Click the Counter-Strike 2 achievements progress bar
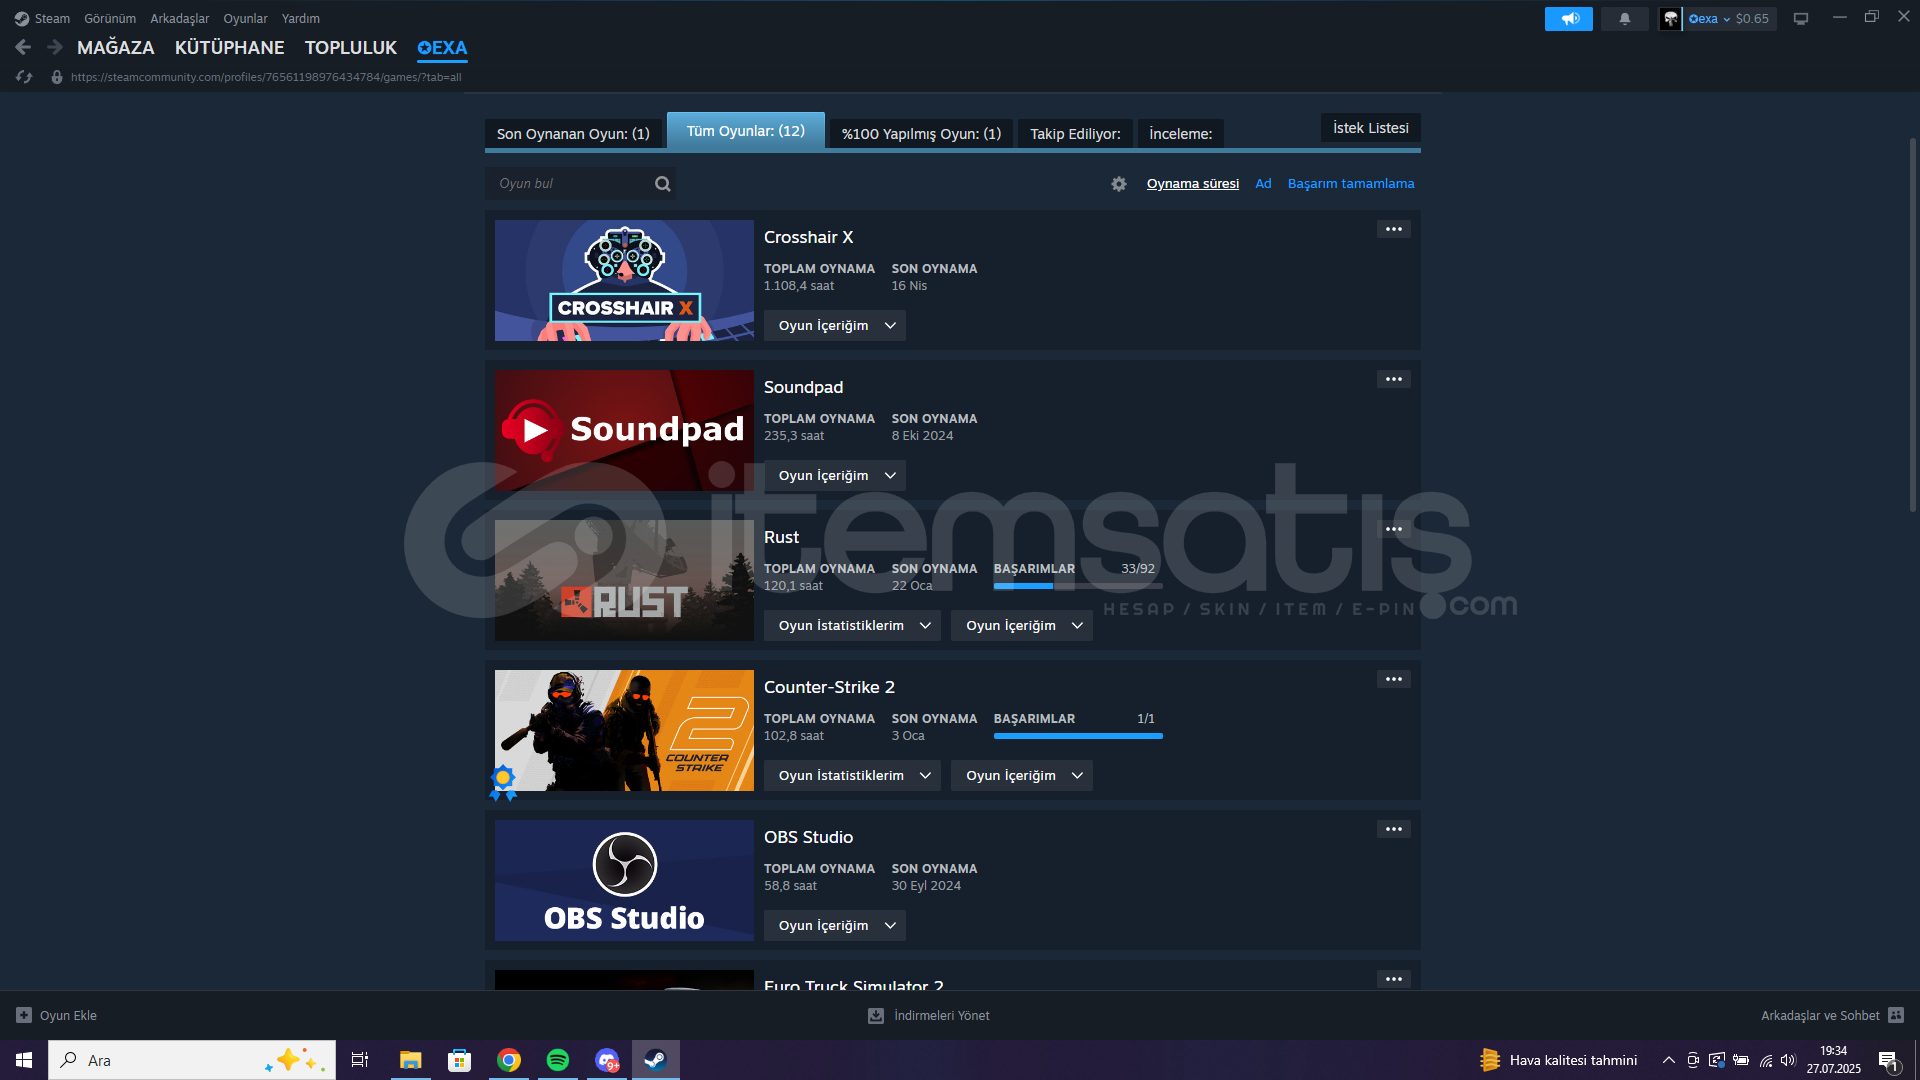Screen dimensions: 1920x1080 tap(1078, 736)
